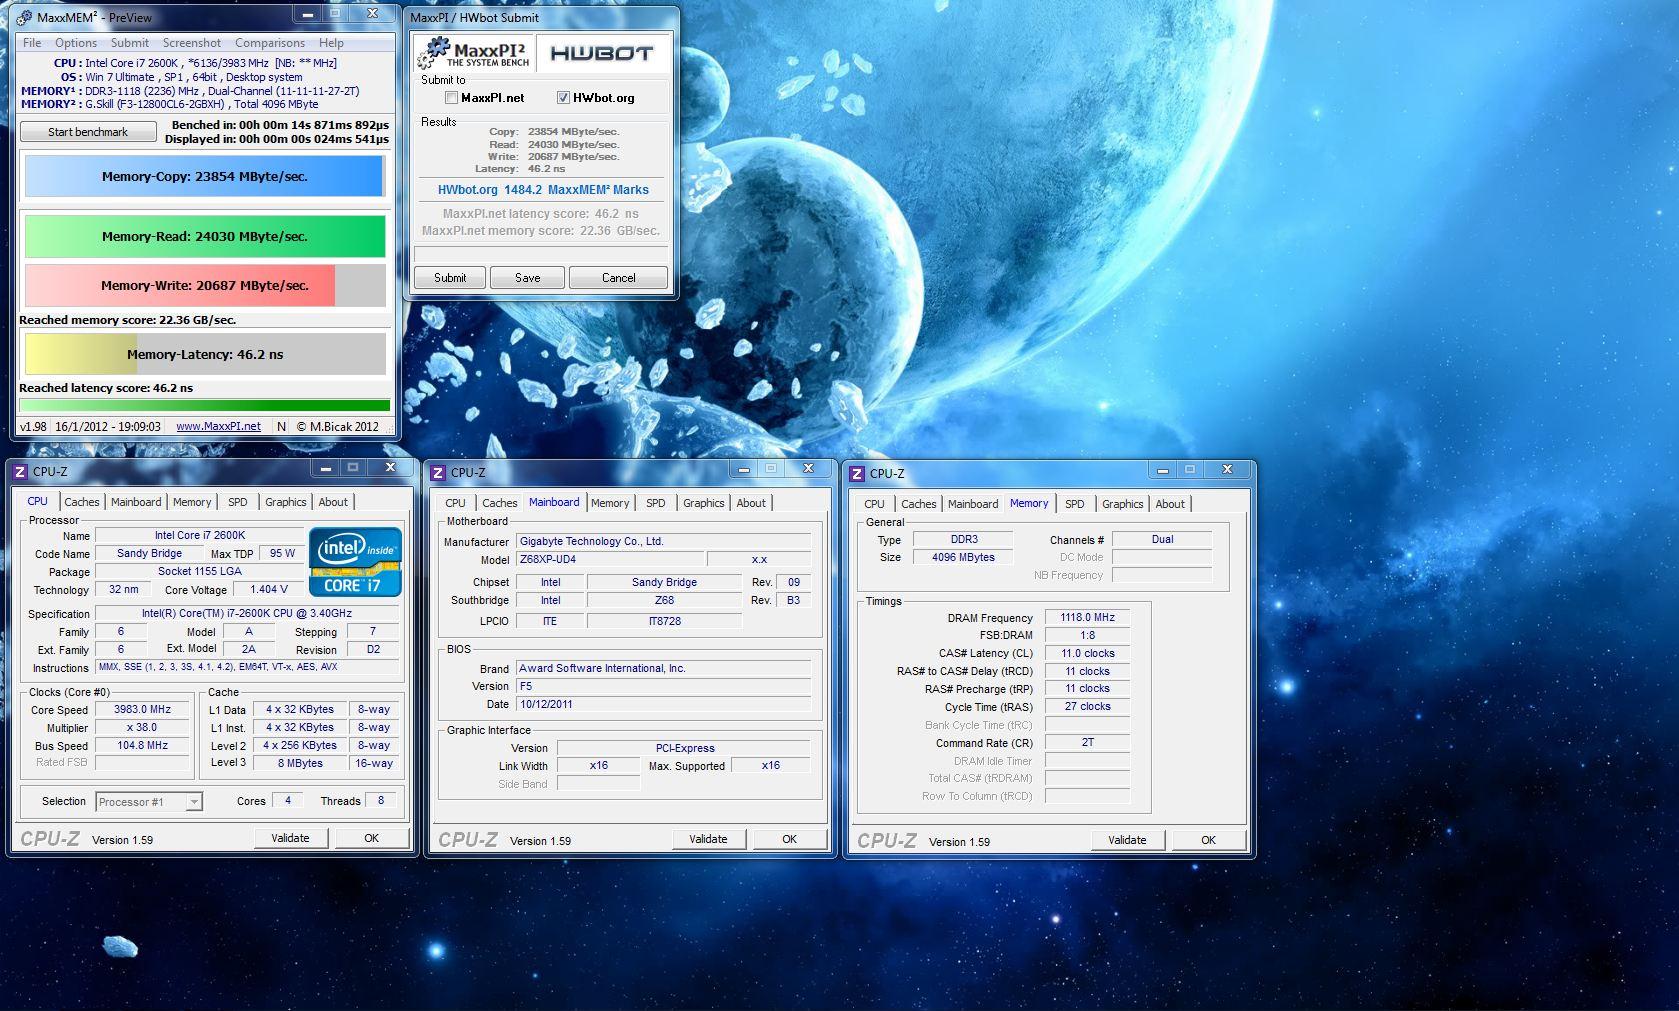1679x1011 pixels.
Task: Select Memory tab in first CPU-Z window
Action: tap(192, 502)
